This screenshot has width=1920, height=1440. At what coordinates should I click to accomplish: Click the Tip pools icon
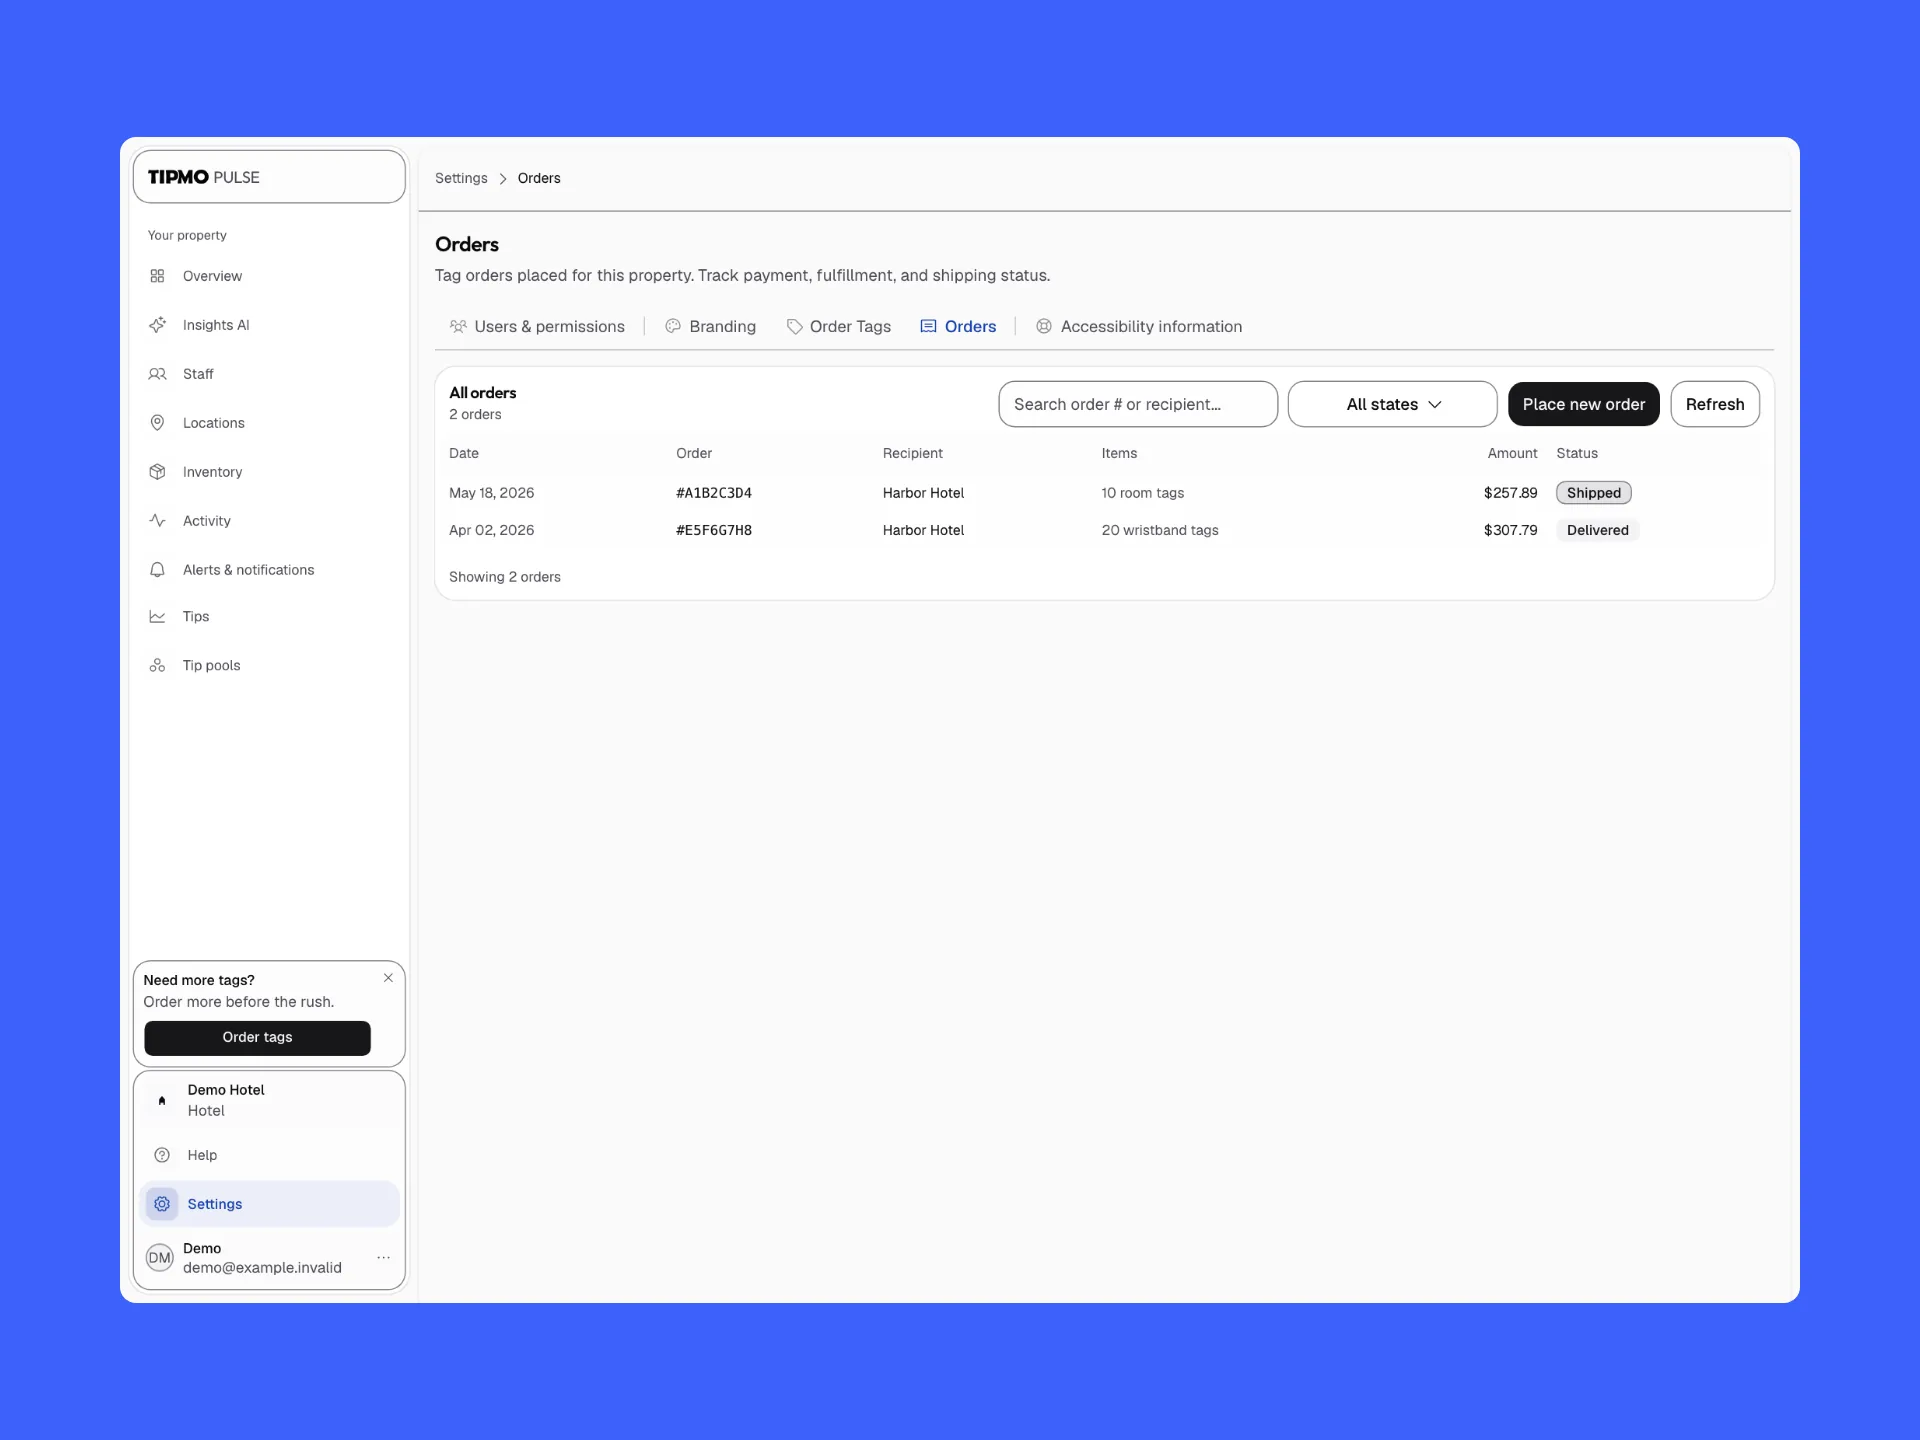(x=157, y=666)
